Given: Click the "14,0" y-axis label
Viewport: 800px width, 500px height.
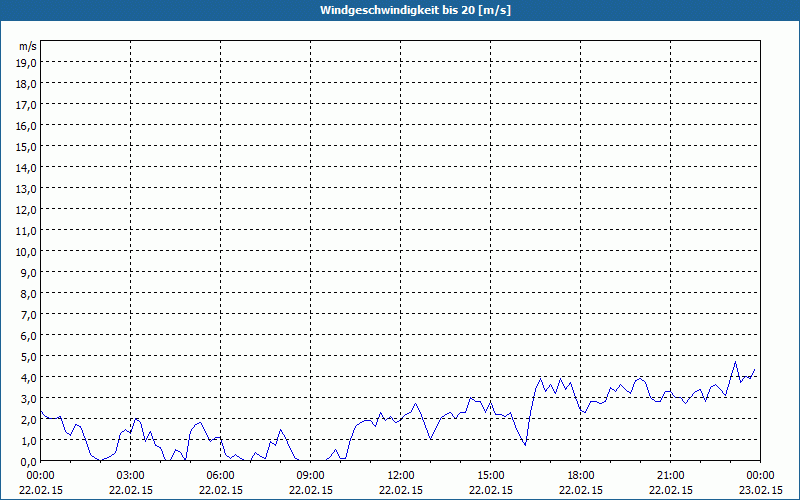Looking at the screenshot, I should point(27,167).
